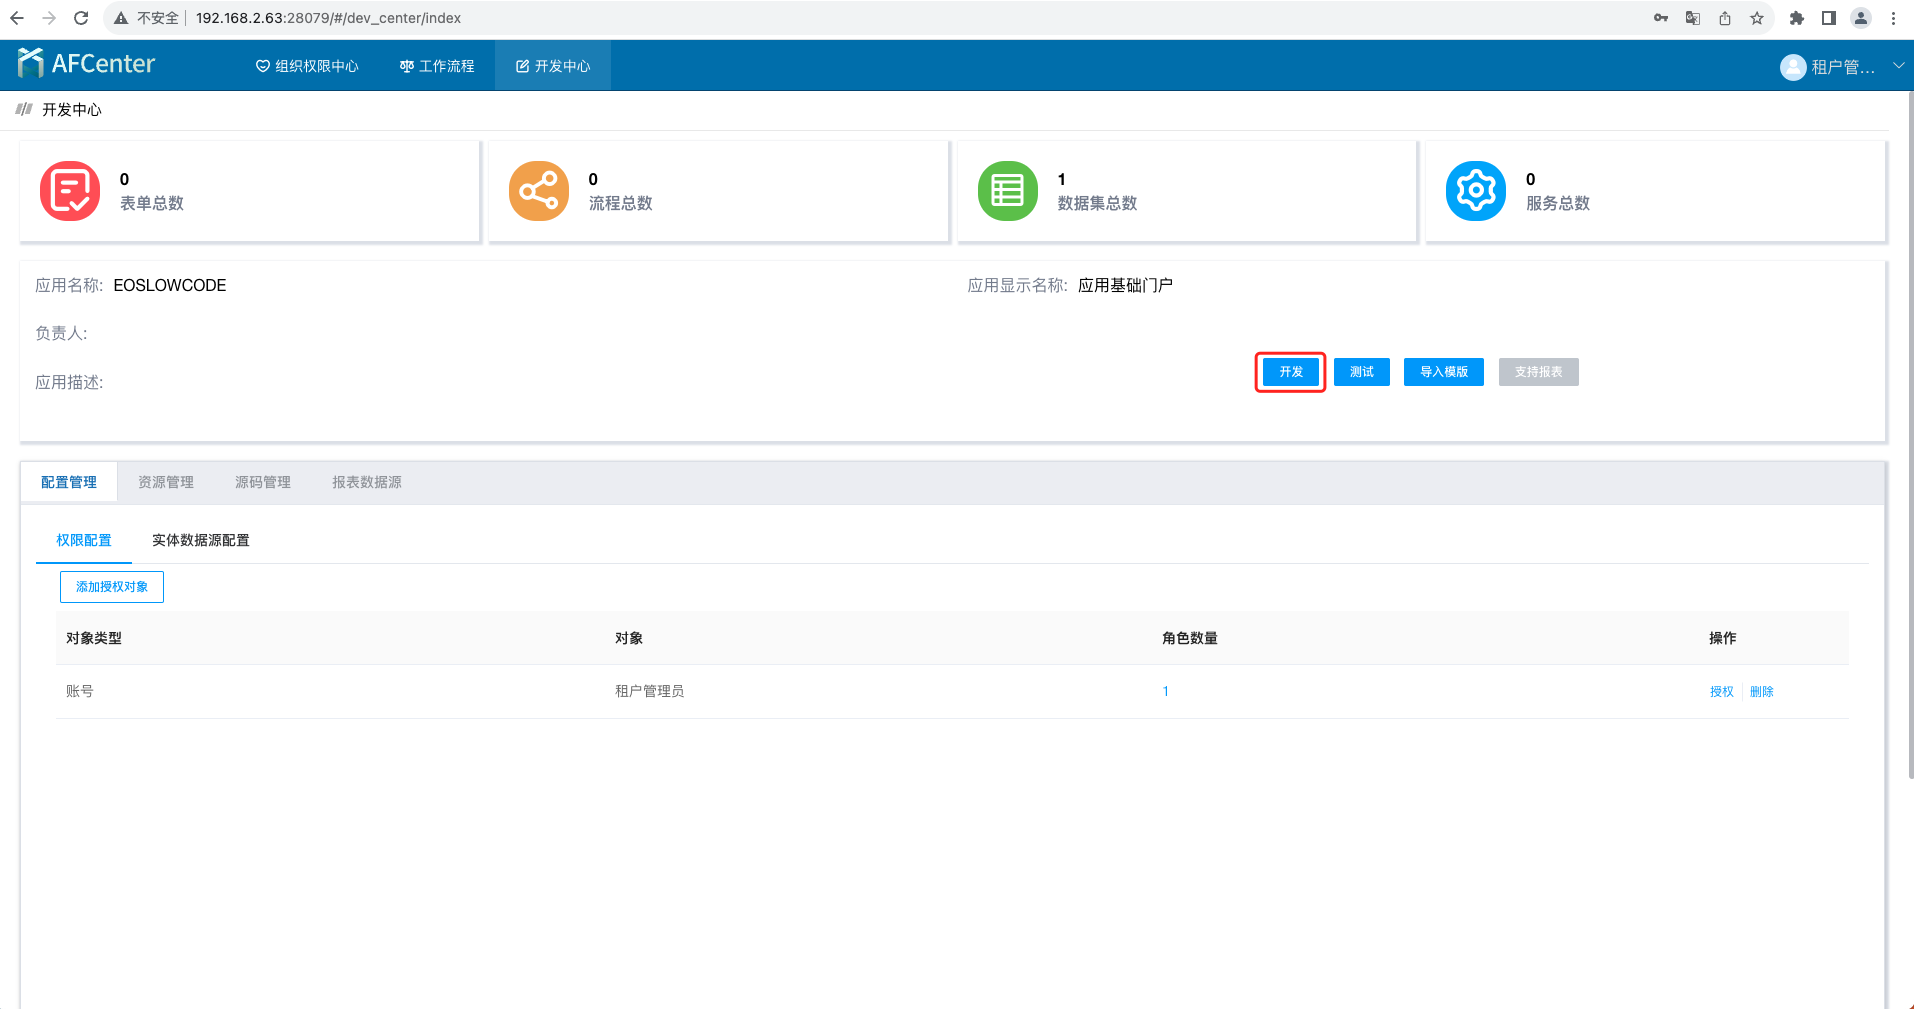Click the blue service total gear icon

(1475, 191)
